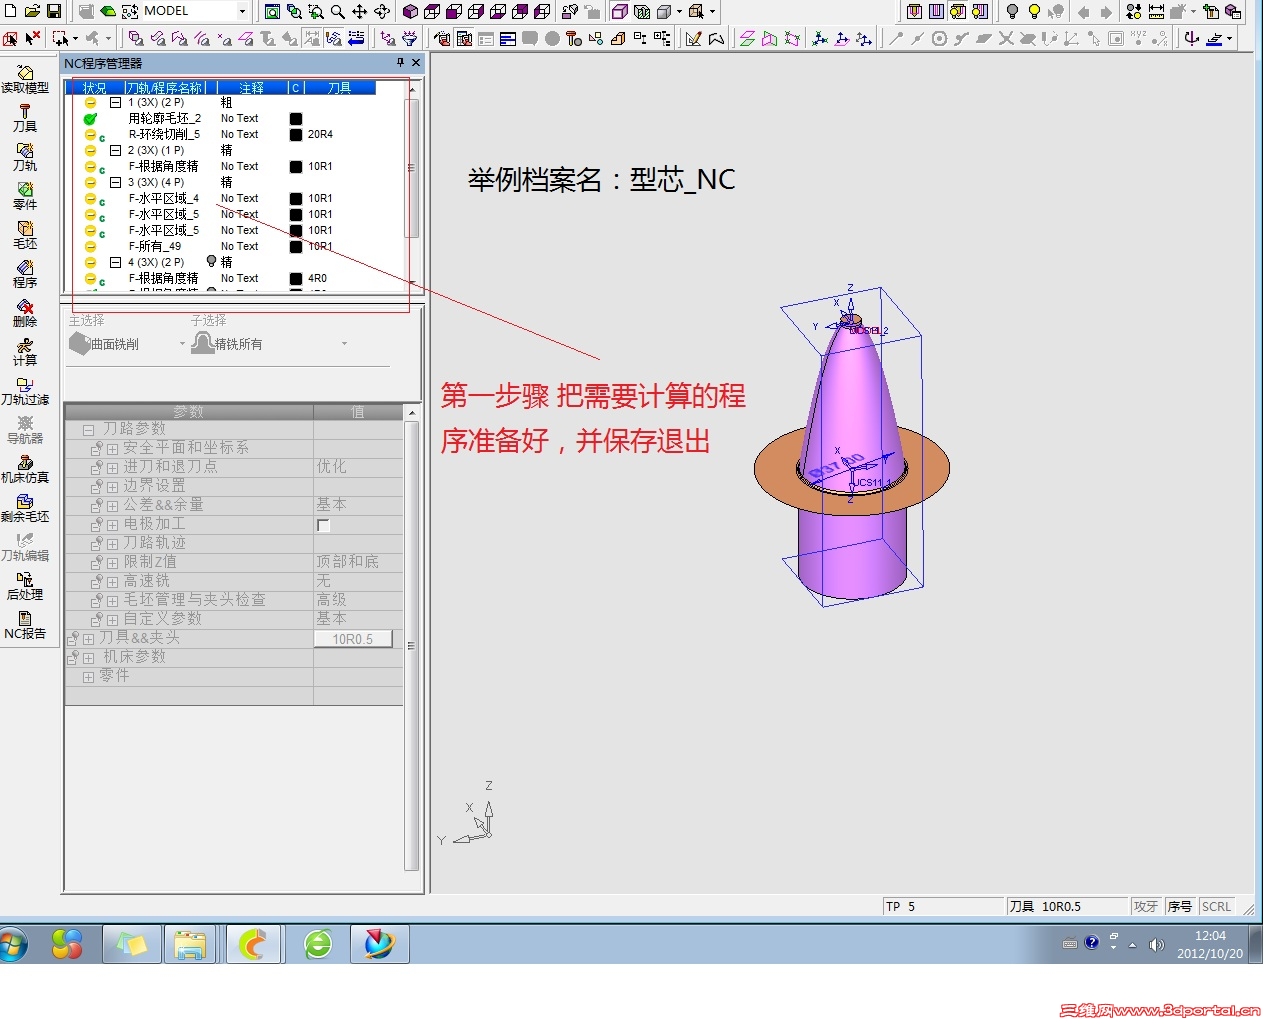Viewport: 1280px width, 1024px height.
Task: Generate the NC报告 report
Action: pyautogui.click(x=25, y=625)
